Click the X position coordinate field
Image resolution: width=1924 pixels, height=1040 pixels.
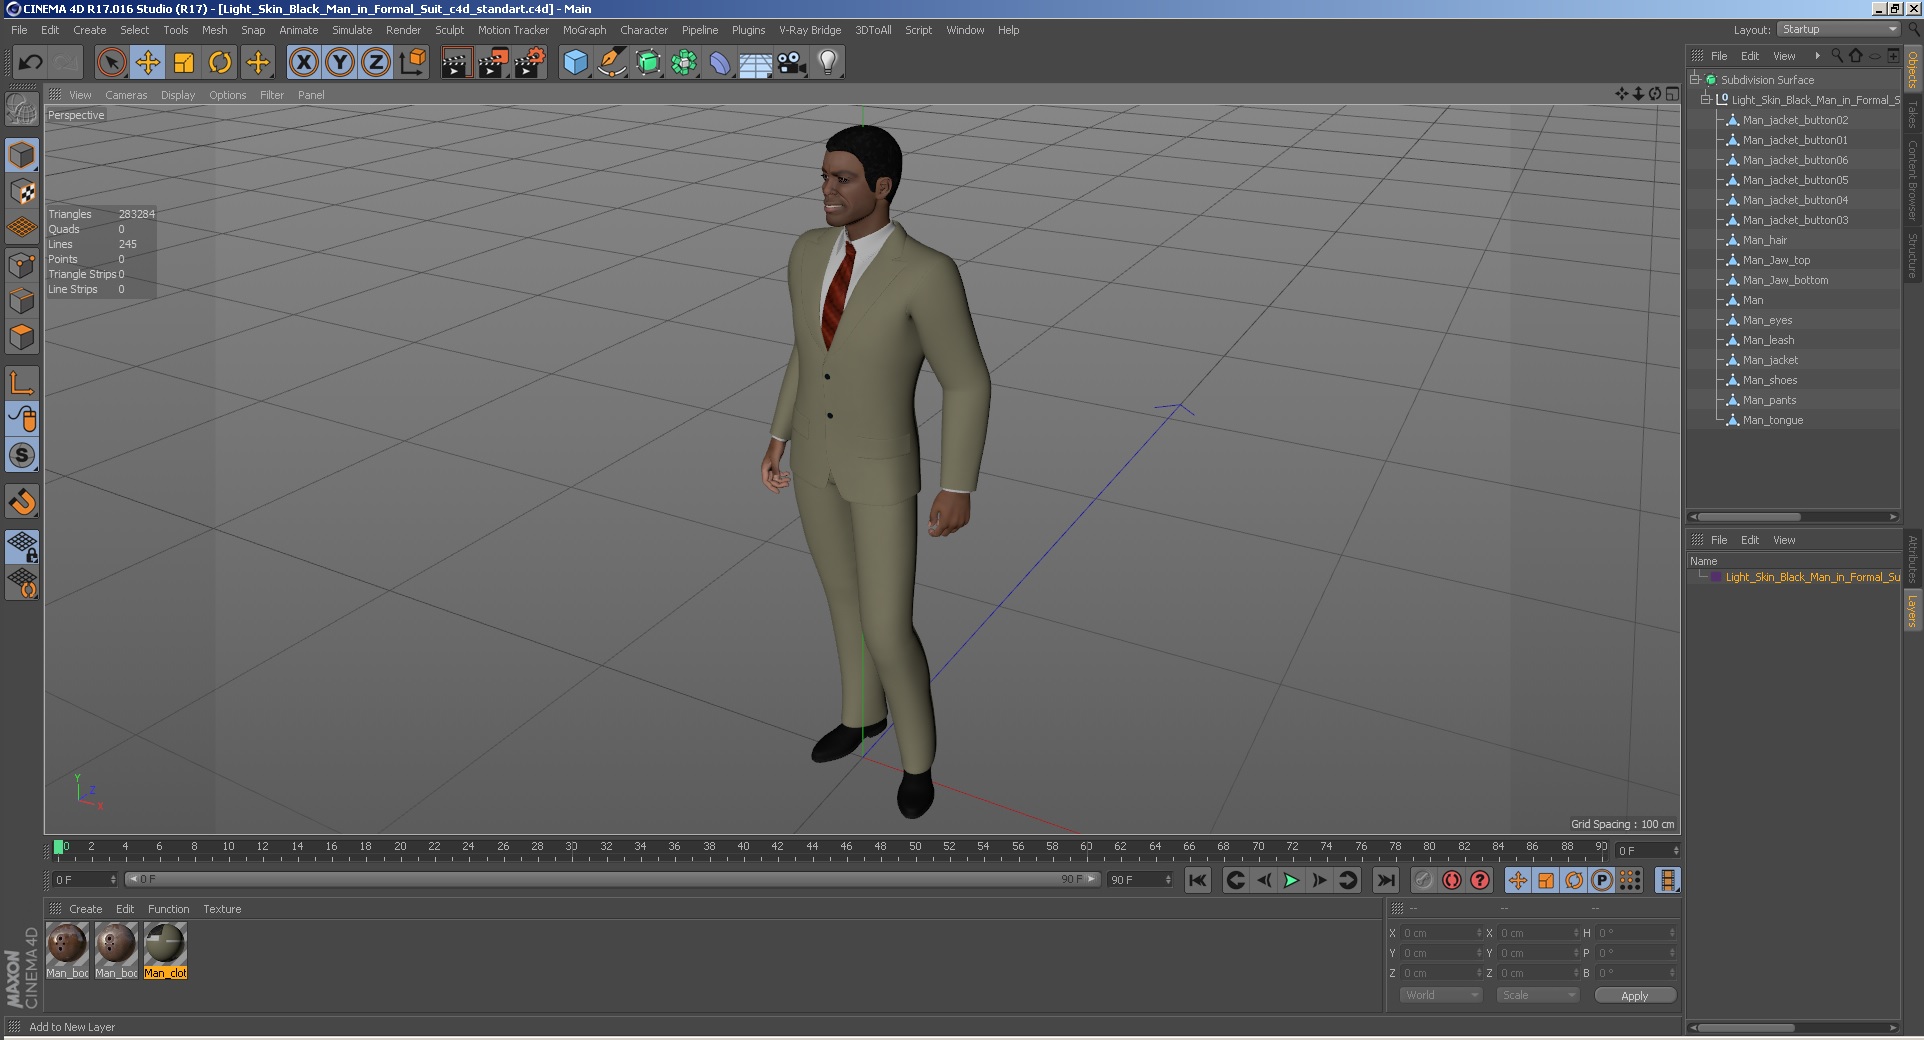pos(1440,933)
